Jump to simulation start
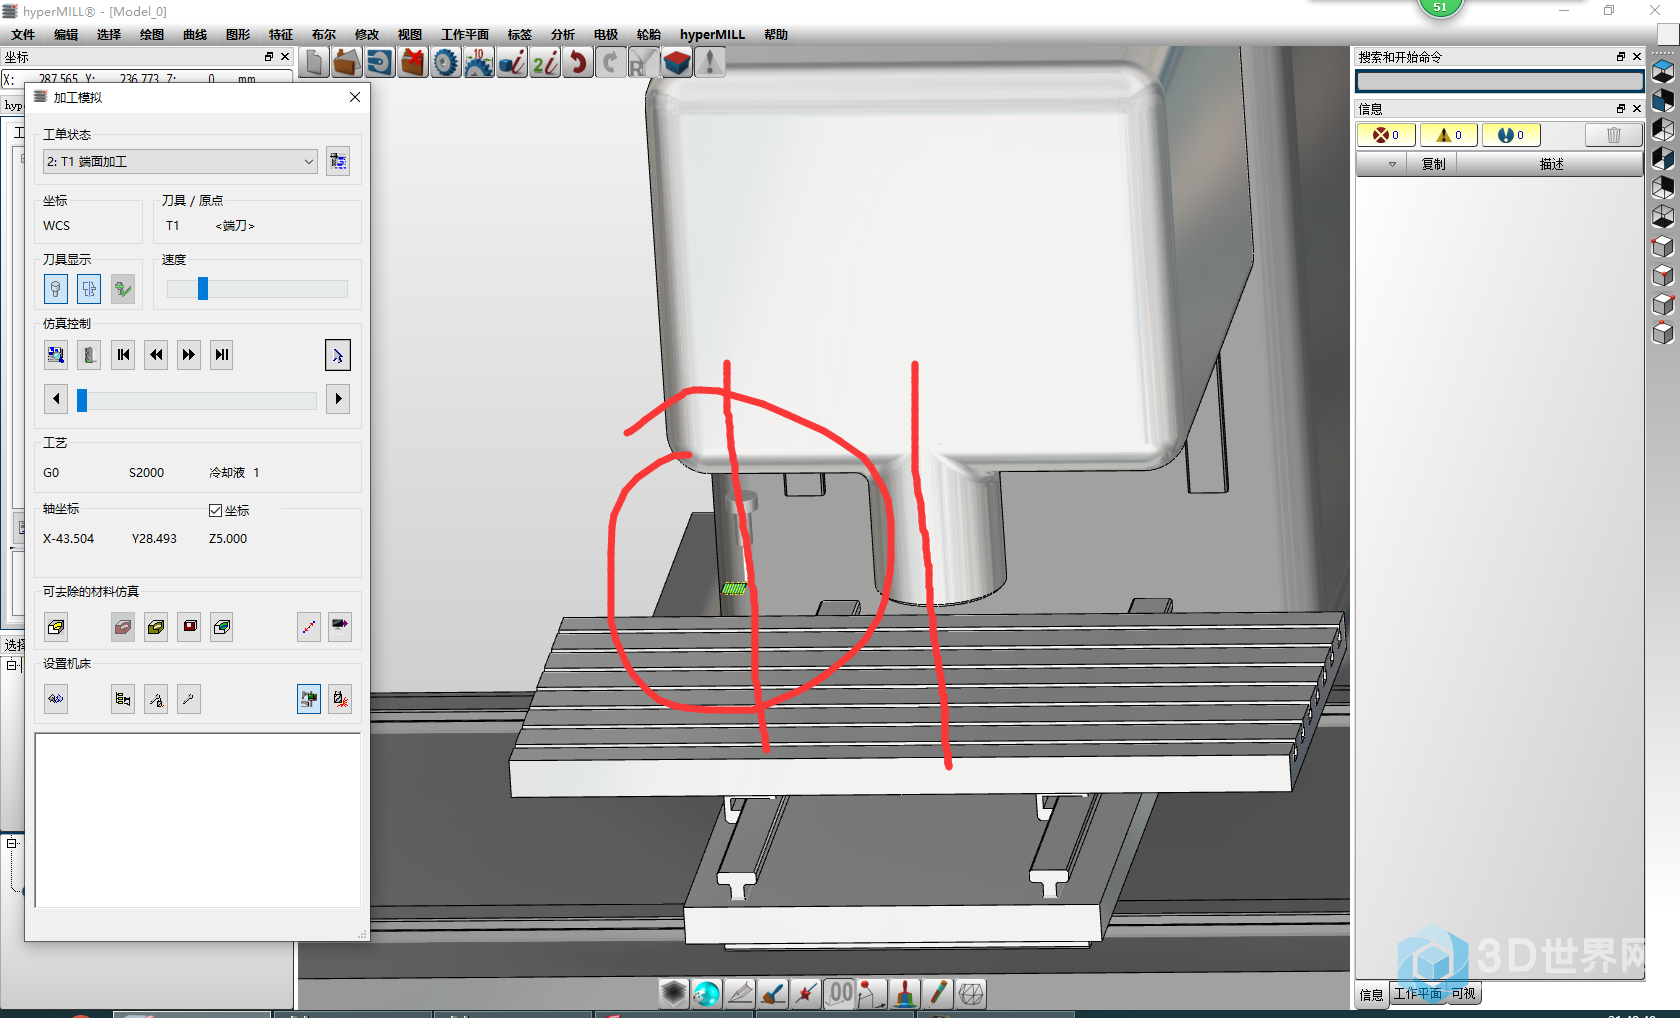The image size is (1680, 1018). tap(123, 355)
